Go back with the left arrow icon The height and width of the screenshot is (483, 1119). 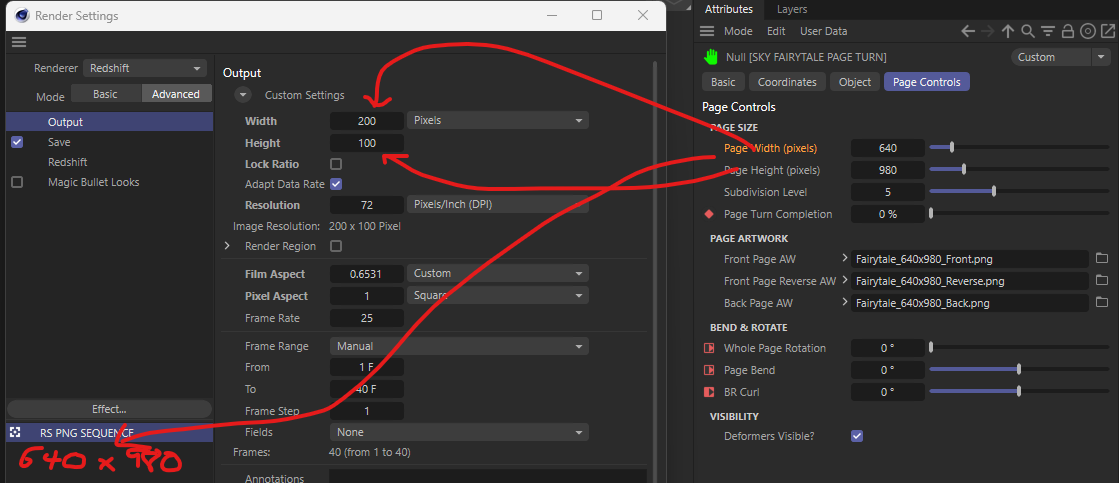[x=968, y=31]
